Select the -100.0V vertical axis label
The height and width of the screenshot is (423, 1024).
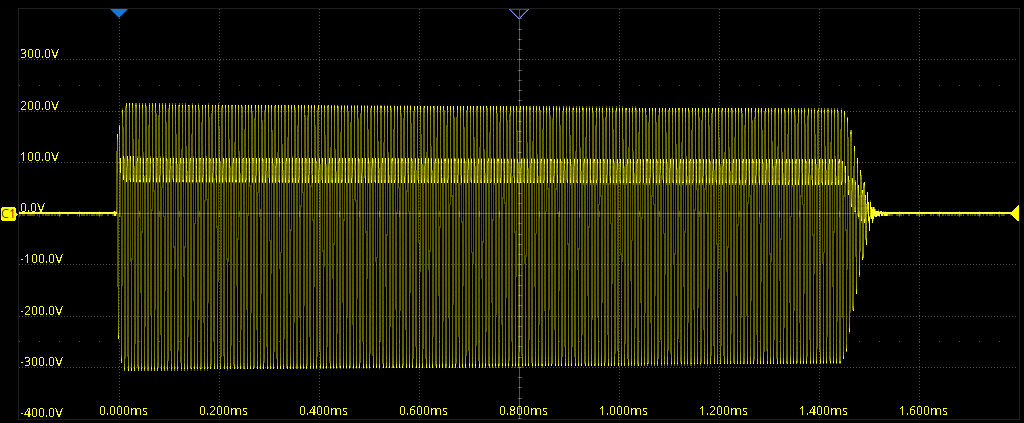tap(42, 260)
